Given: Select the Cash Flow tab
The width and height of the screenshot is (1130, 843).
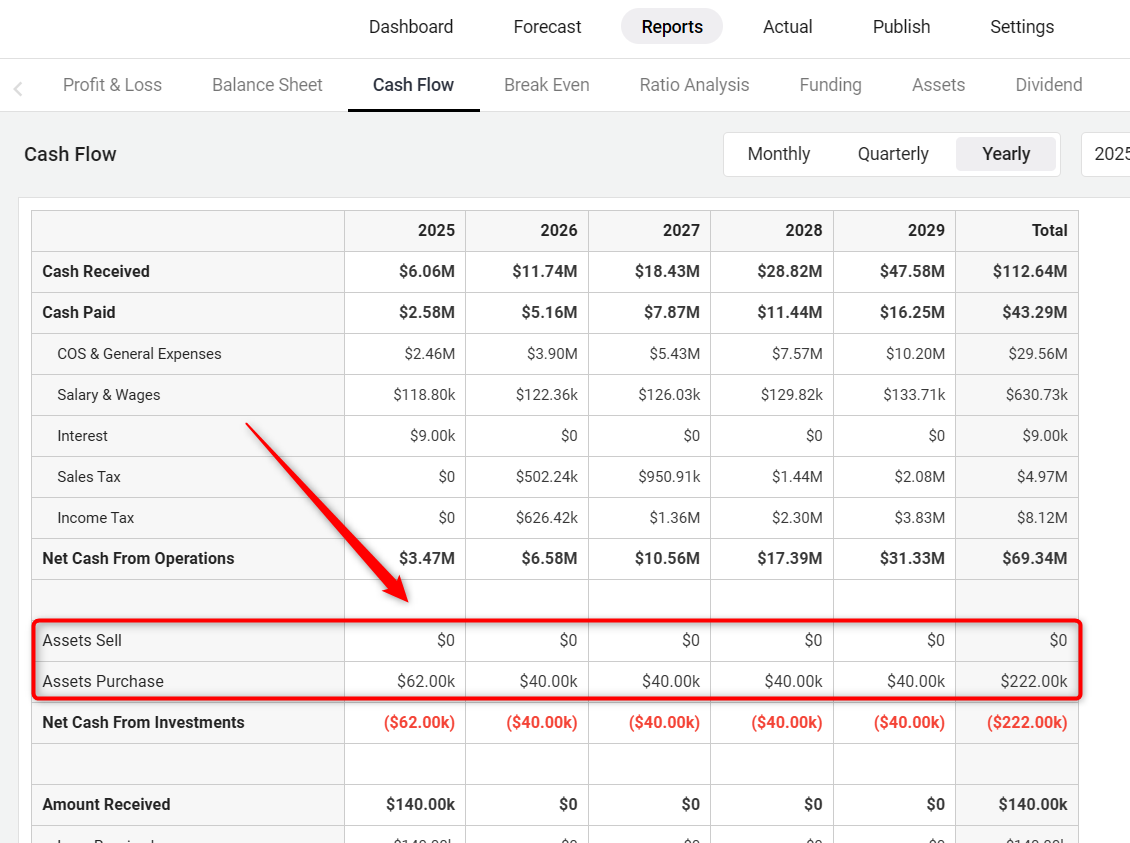Looking at the screenshot, I should [x=413, y=85].
